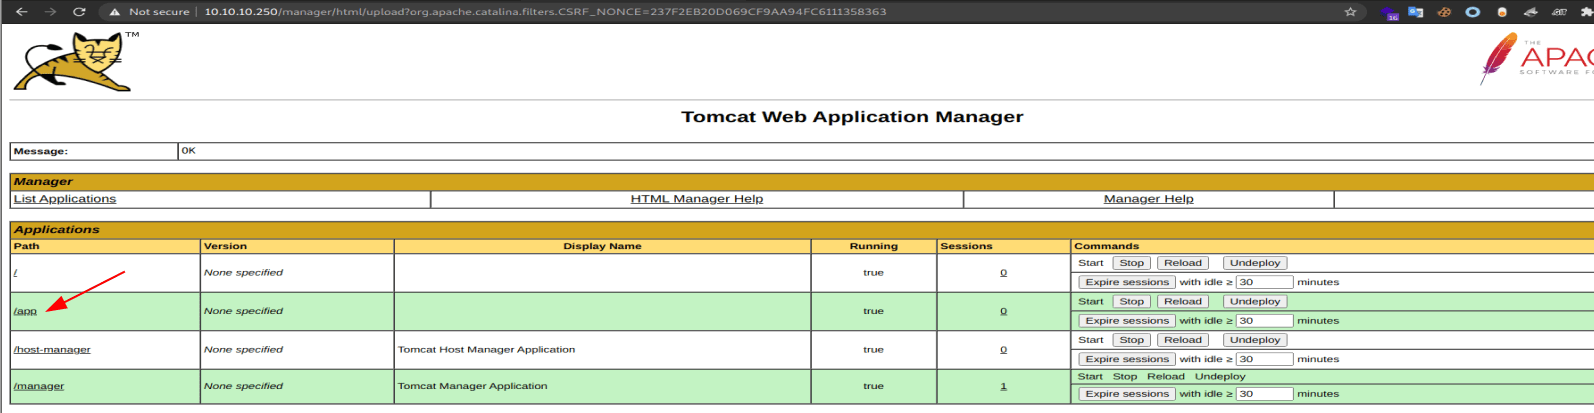Open HTML Manager Help
The height and width of the screenshot is (413, 1594).
(697, 199)
